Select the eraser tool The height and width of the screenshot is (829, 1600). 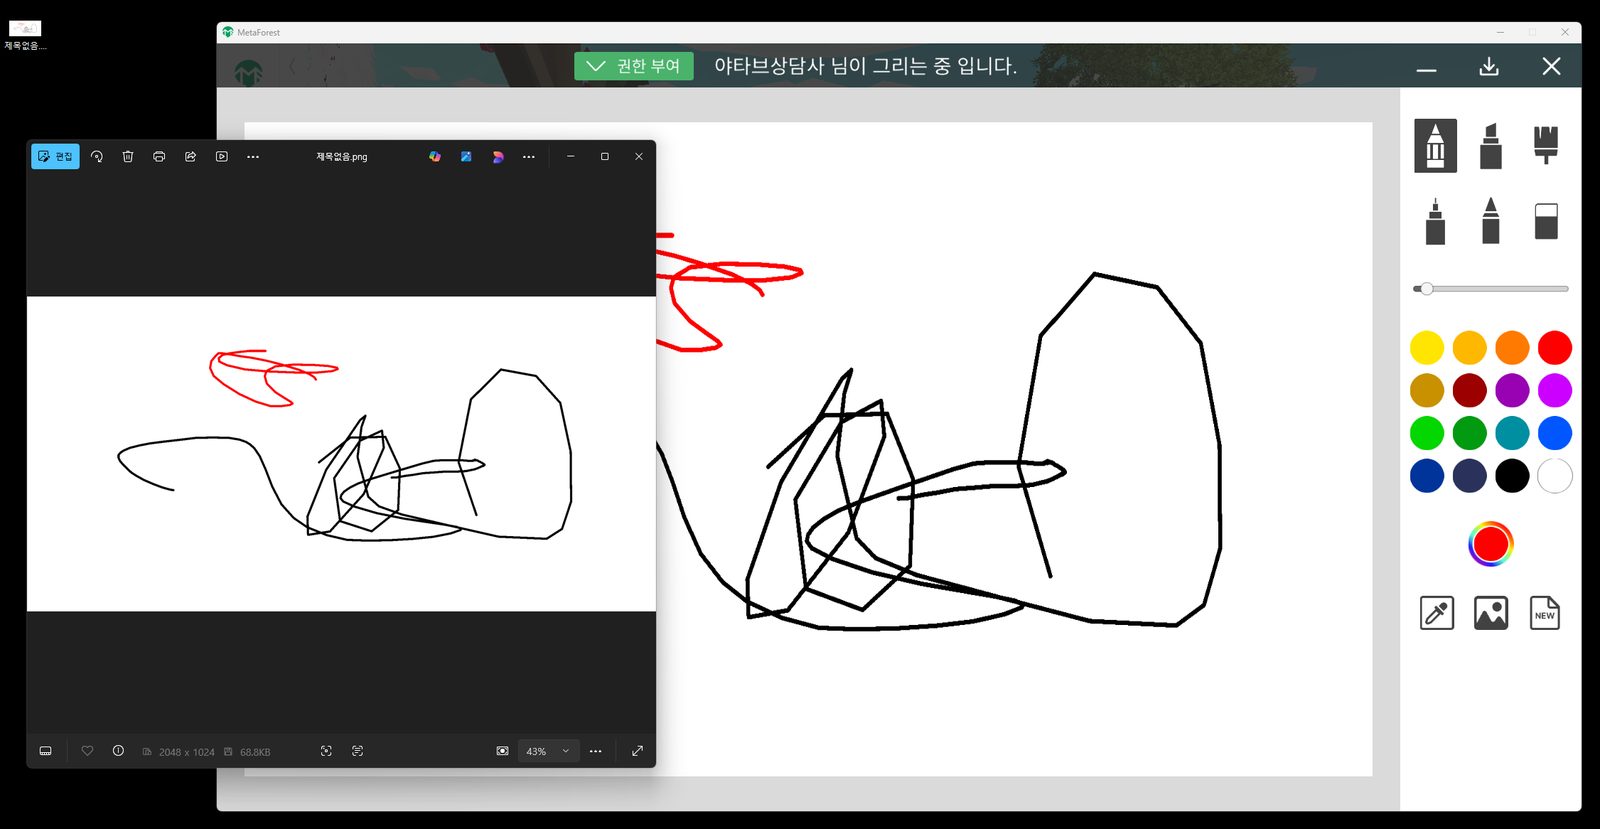[1546, 221]
